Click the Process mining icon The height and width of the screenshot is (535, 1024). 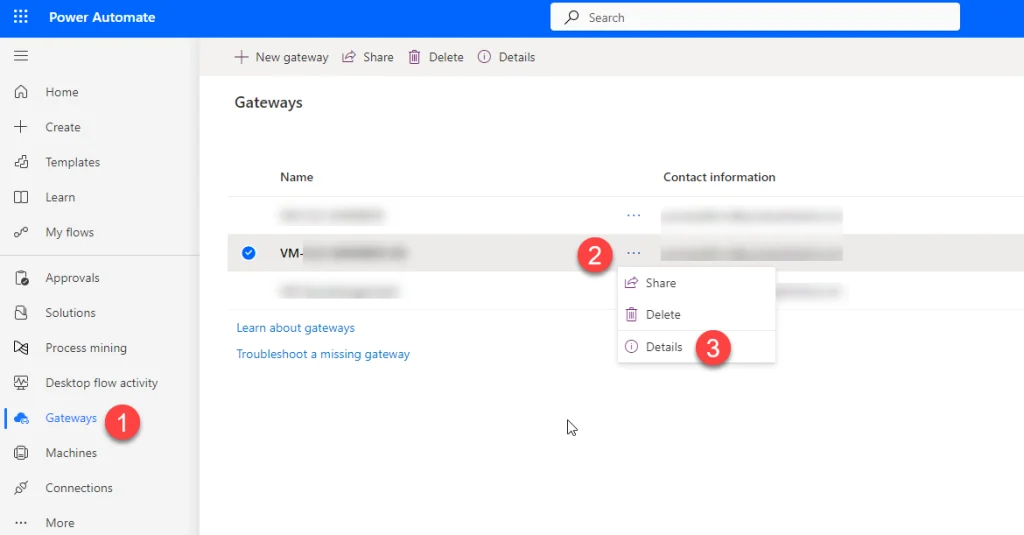coord(21,348)
